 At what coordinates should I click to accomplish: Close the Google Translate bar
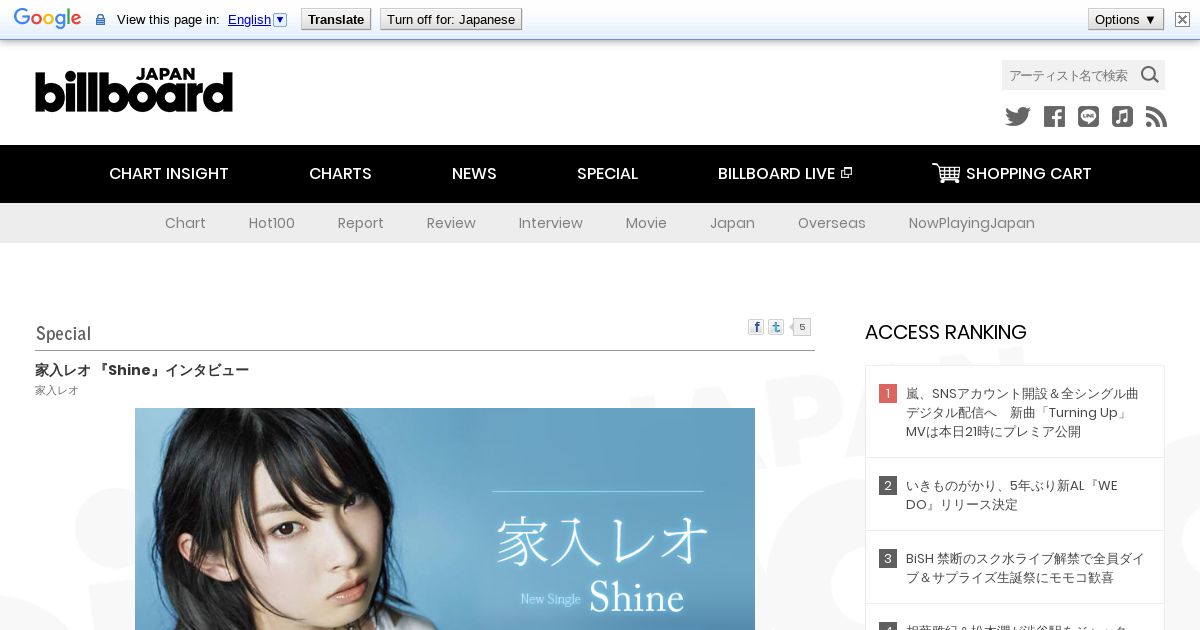click(1182, 19)
